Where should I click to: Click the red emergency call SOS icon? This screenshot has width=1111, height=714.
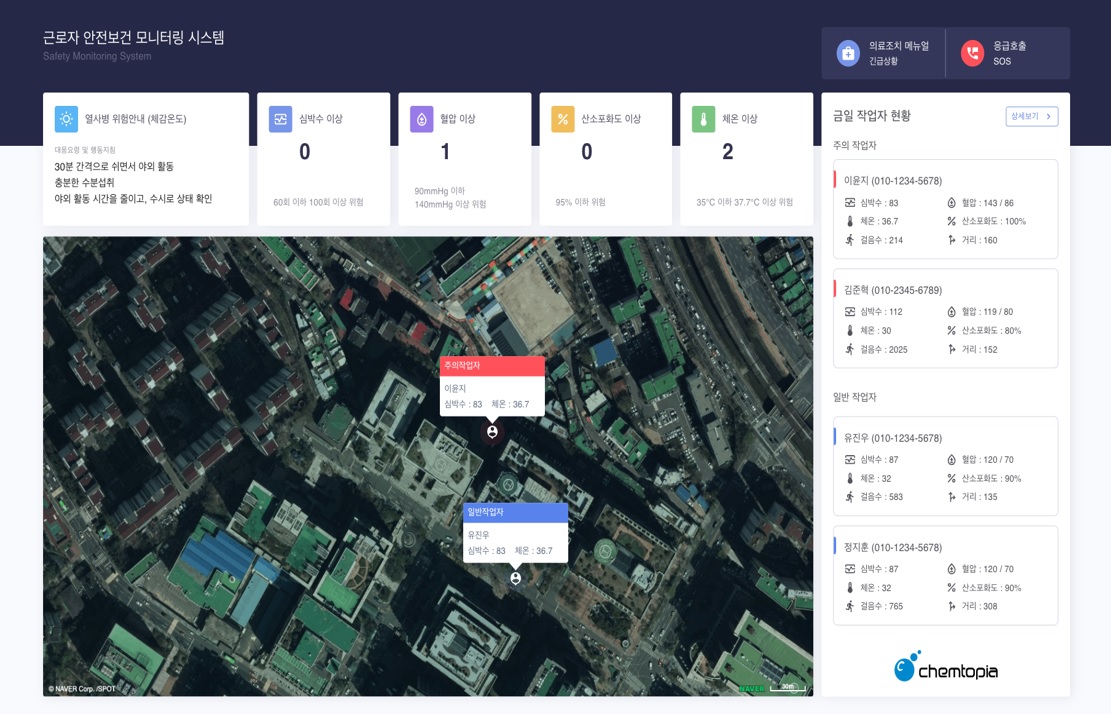point(972,53)
